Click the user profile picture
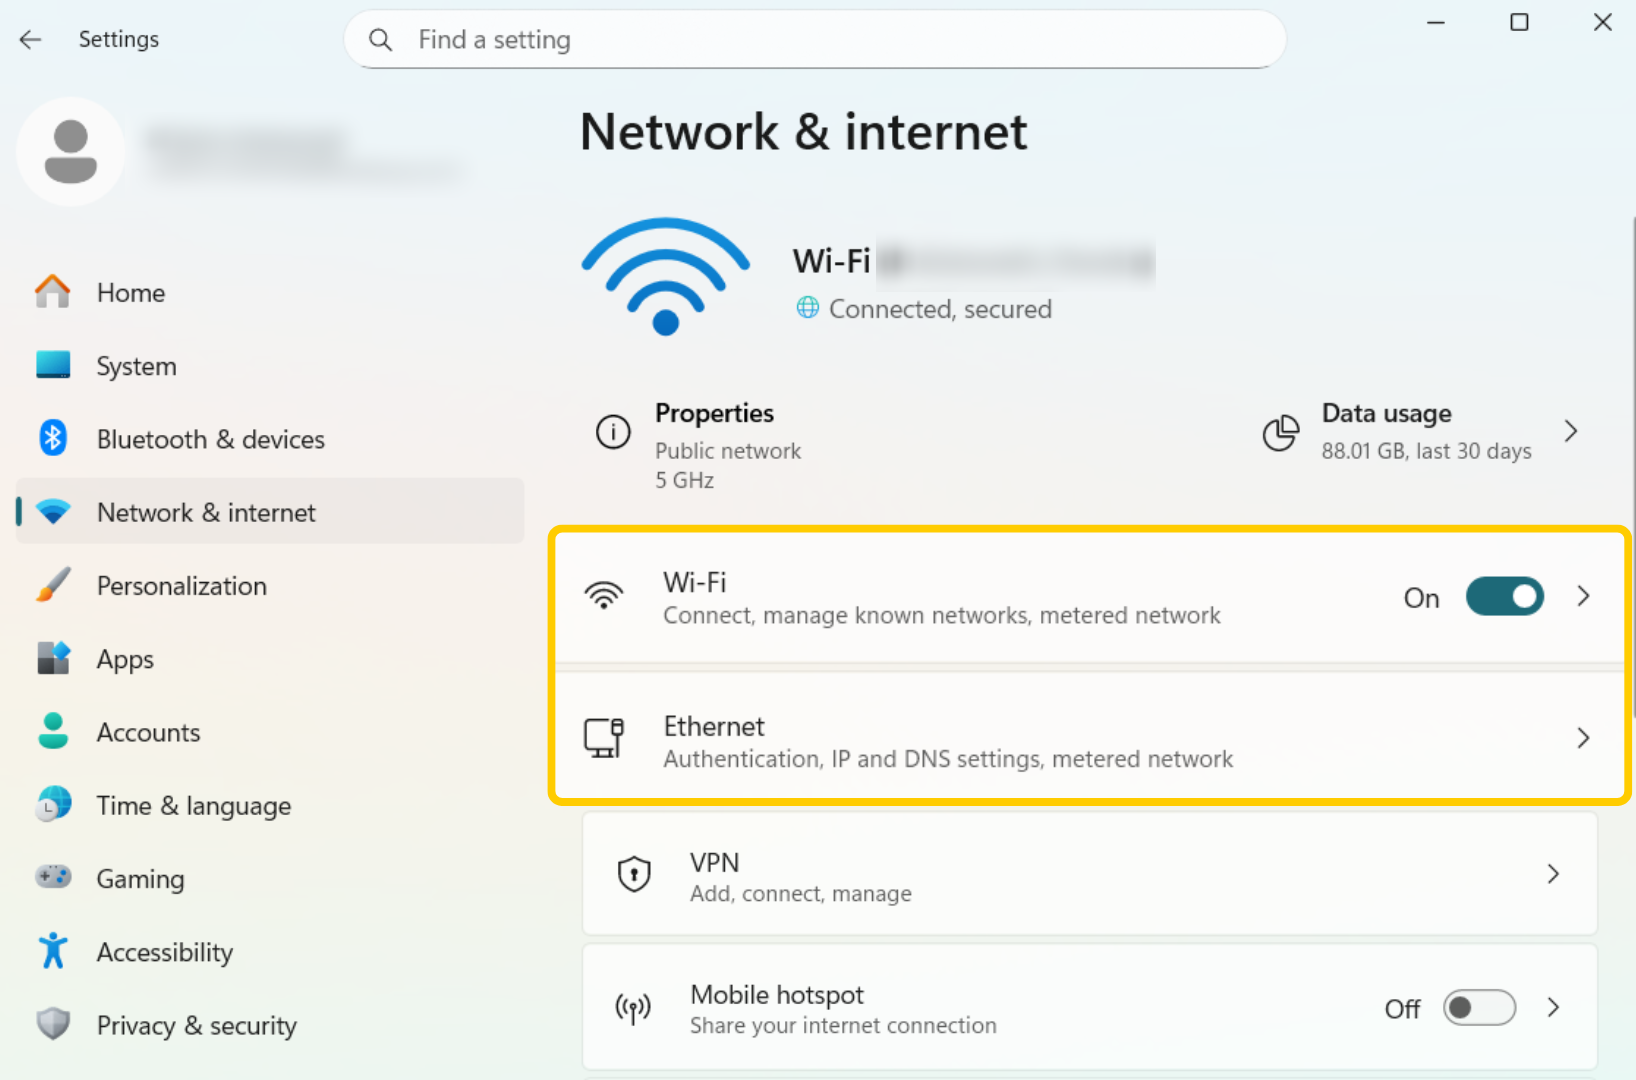This screenshot has height=1080, width=1636. coord(70,151)
